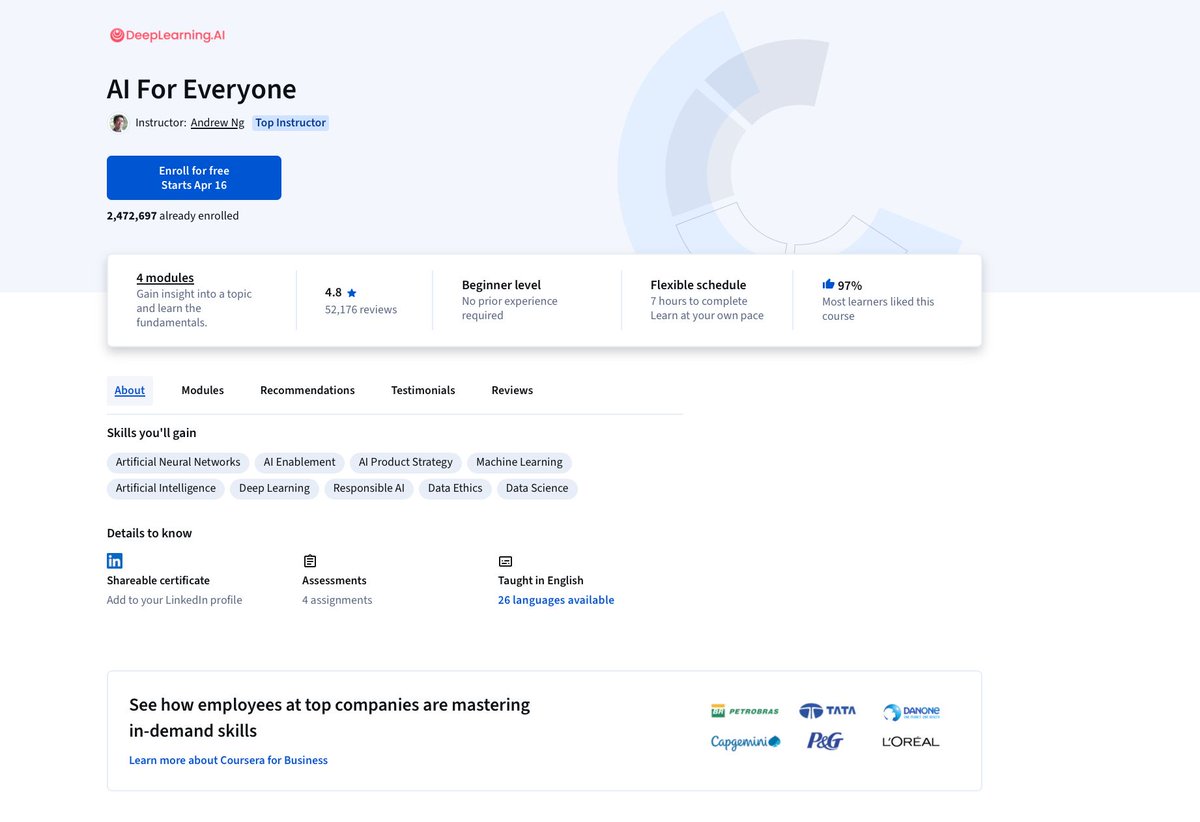Image resolution: width=1200 pixels, height=822 pixels.
Task: Switch to the Modules tab
Action: tap(202, 390)
